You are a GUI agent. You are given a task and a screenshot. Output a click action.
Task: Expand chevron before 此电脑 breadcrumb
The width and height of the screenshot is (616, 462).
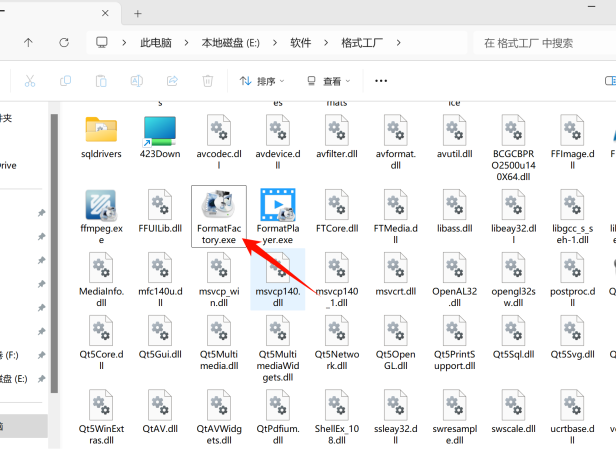tap(124, 42)
